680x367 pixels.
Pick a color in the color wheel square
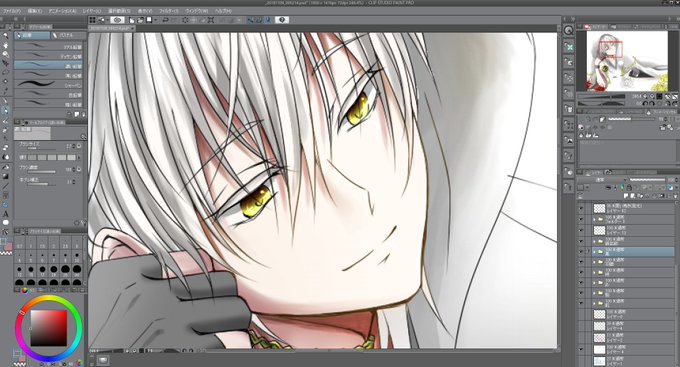click(49, 328)
